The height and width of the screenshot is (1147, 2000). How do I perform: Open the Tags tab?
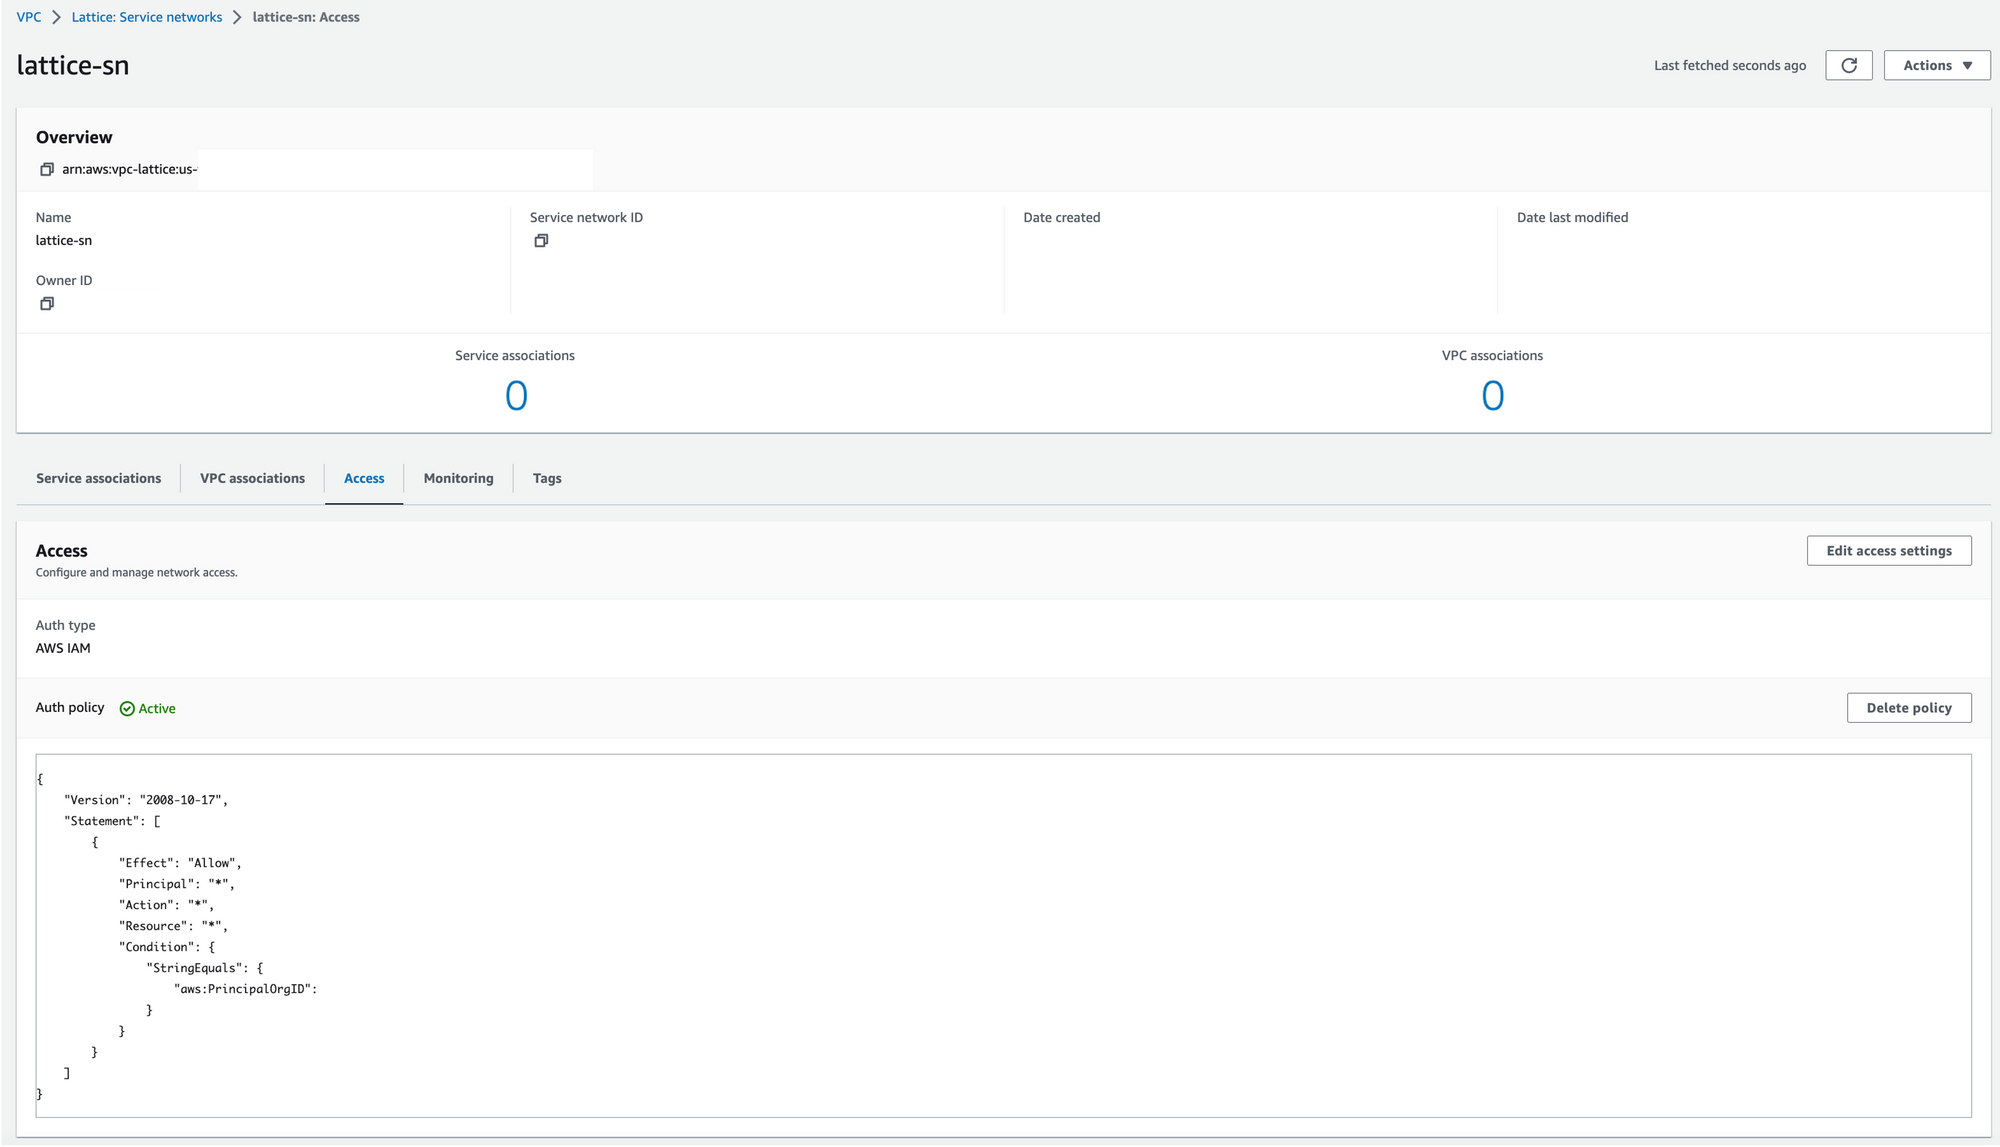546,478
